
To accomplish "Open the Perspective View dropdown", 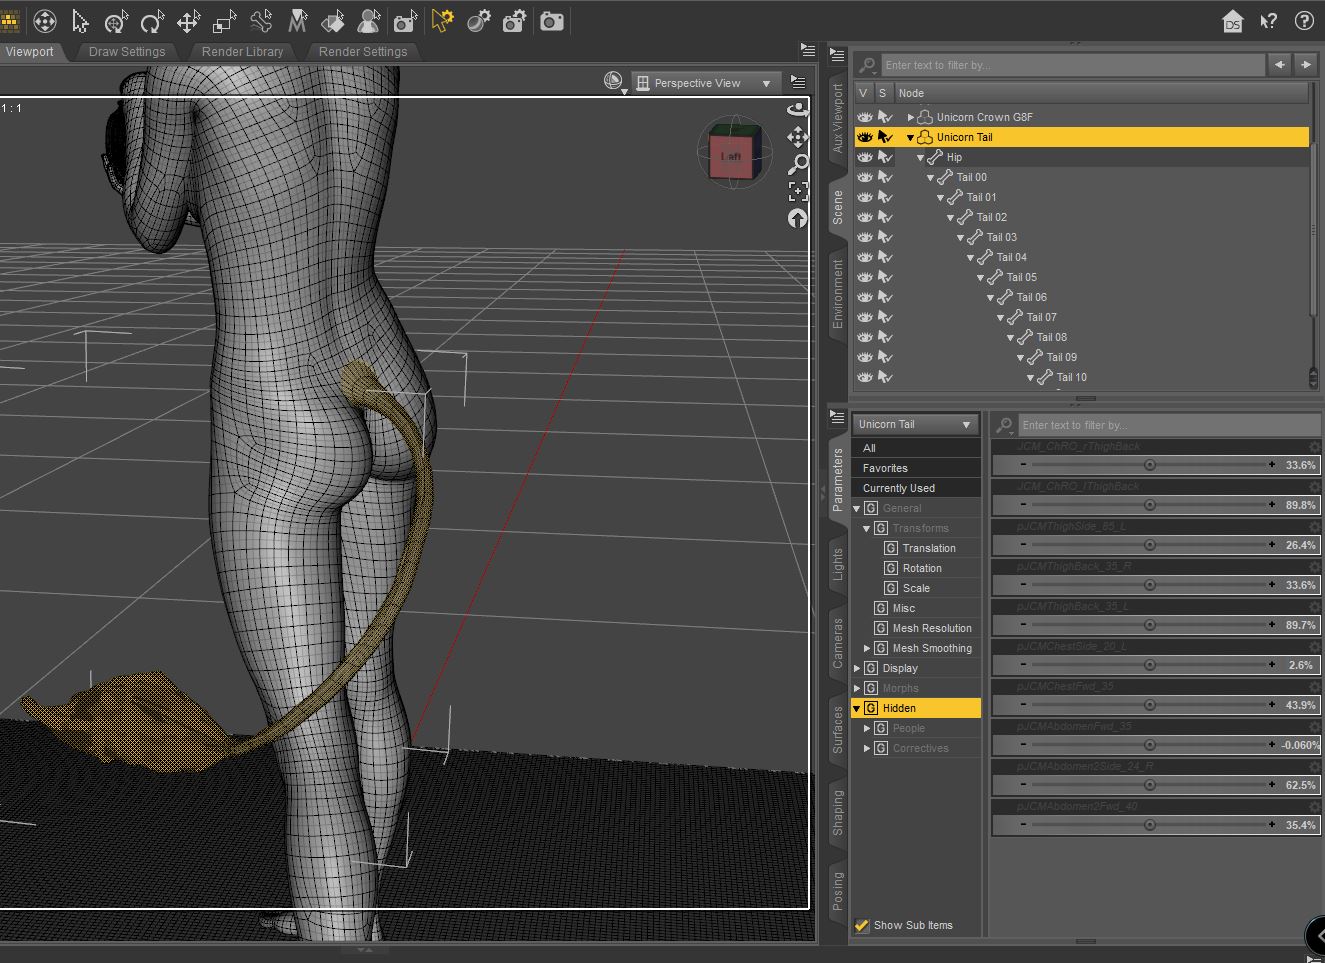I will click(x=705, y=83).
